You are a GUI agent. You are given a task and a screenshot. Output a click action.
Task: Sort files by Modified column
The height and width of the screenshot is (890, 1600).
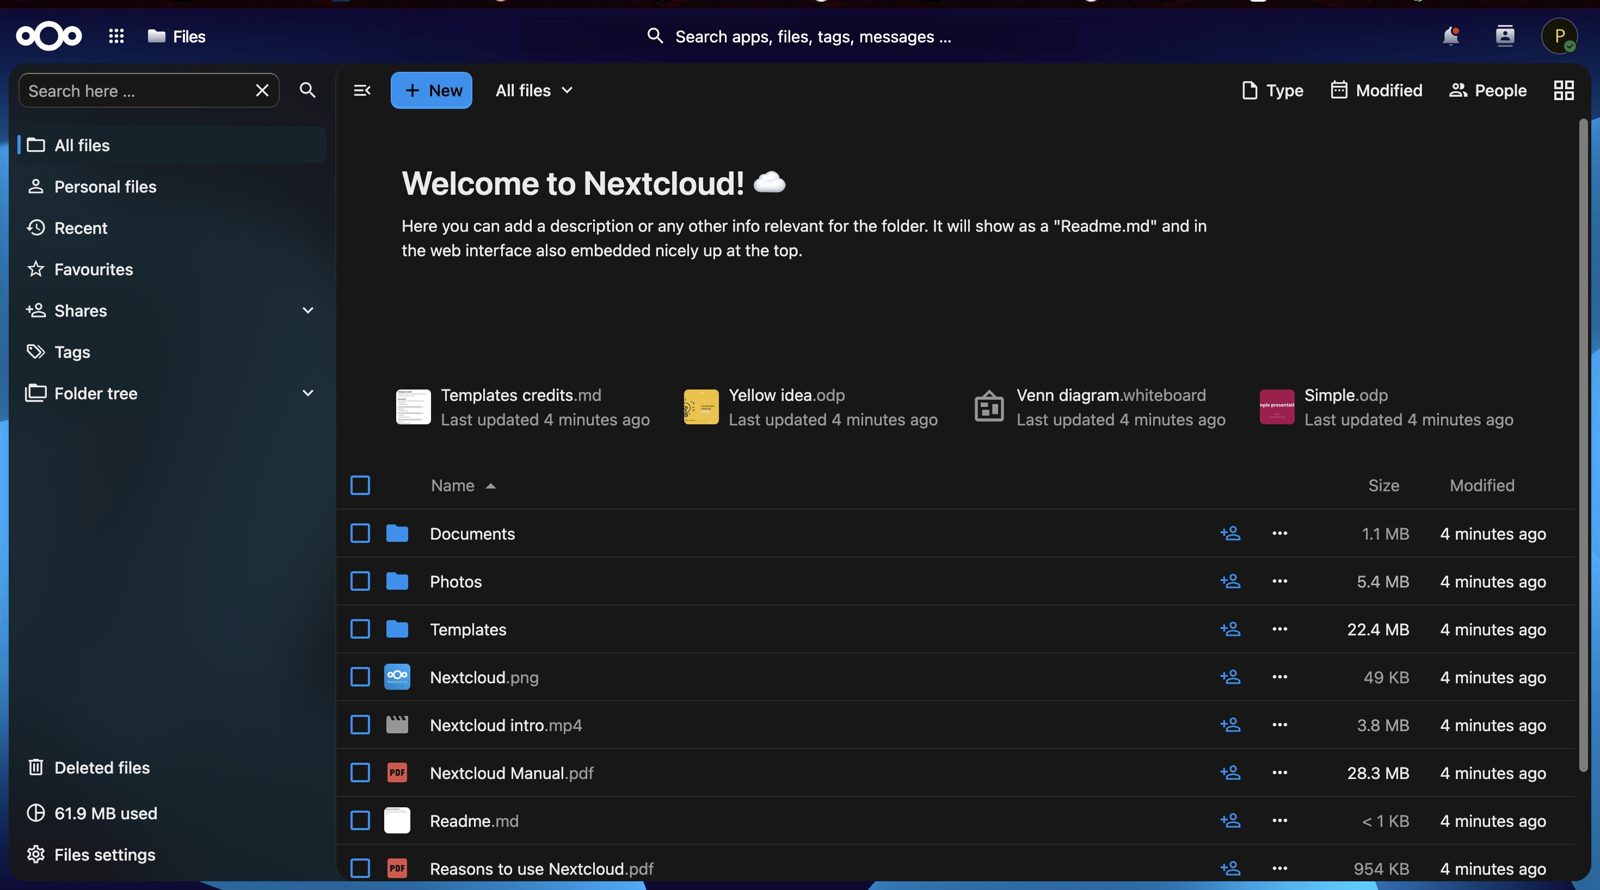[1482, 485]
